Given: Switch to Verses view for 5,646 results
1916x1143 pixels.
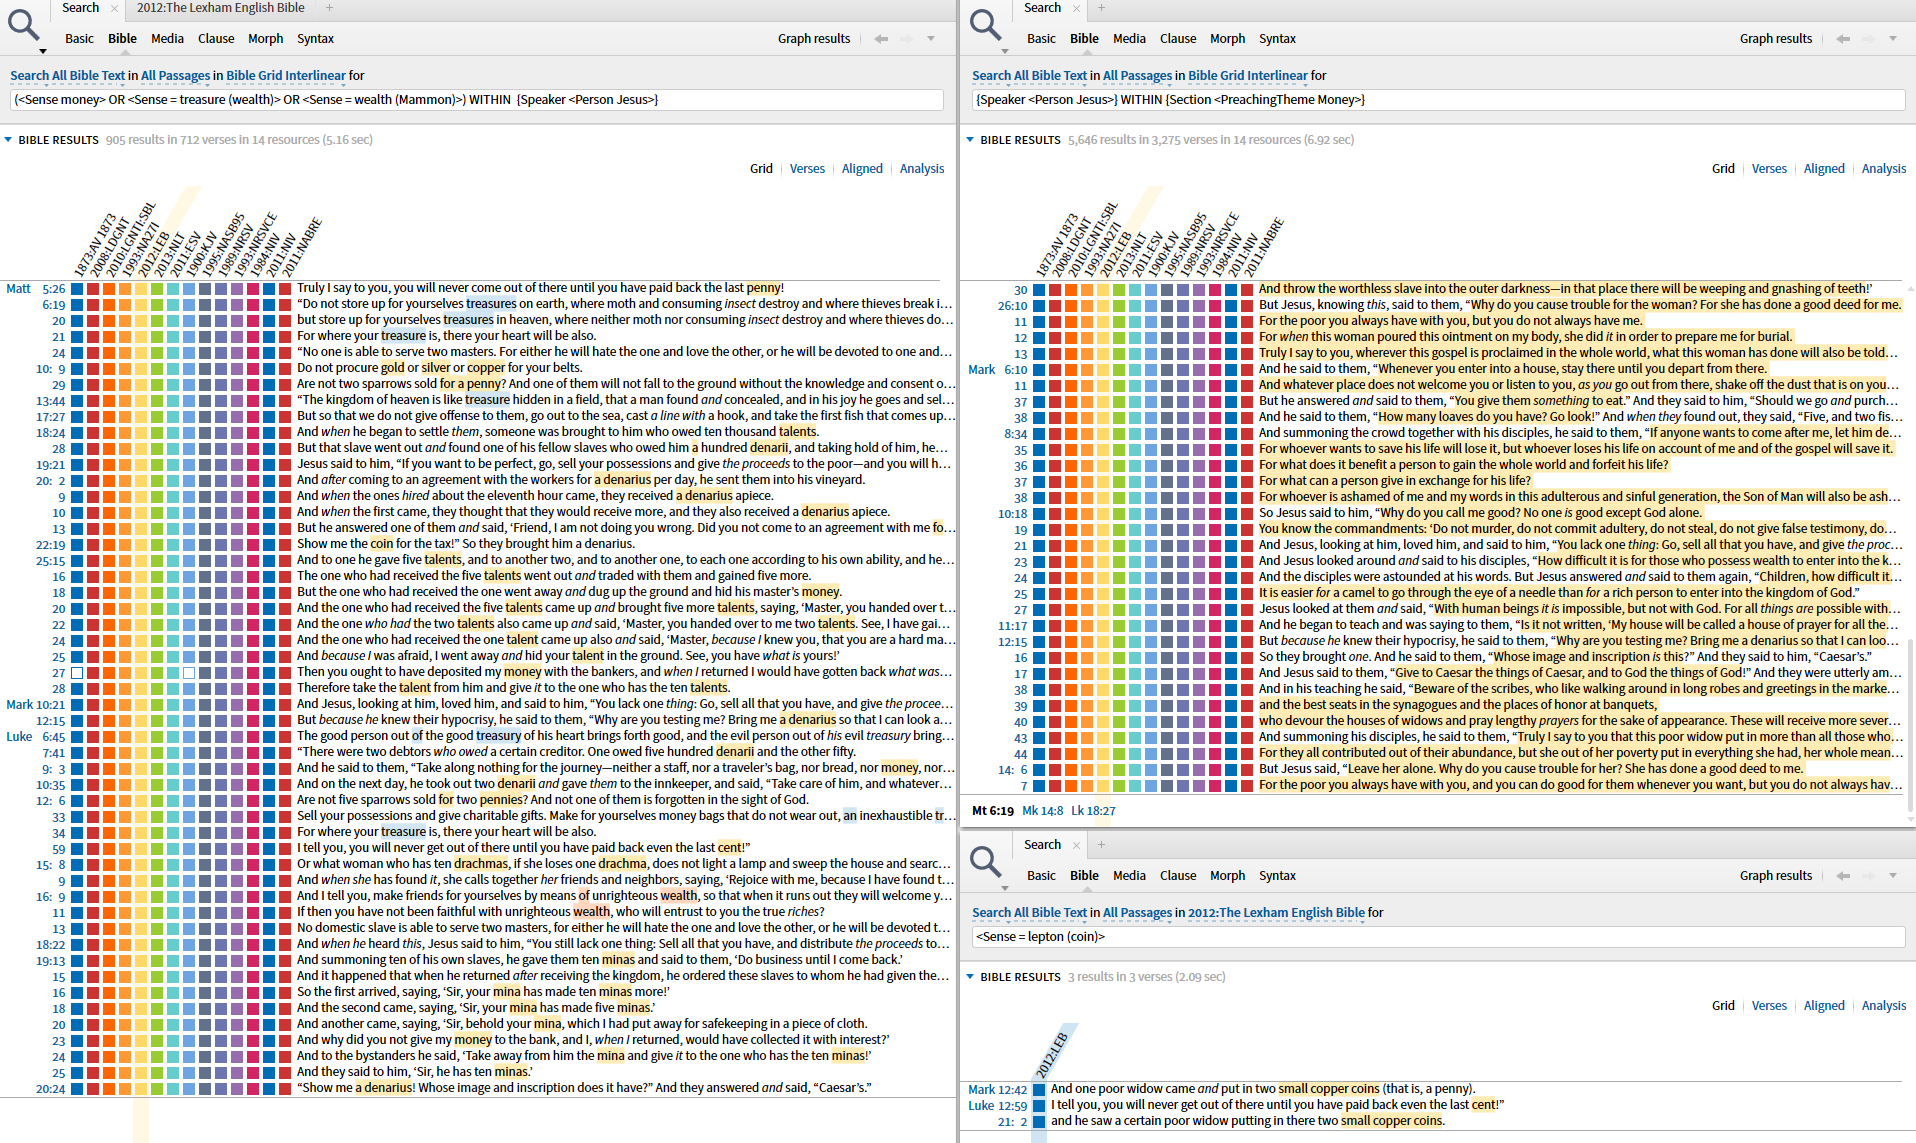Looking at the screenshot, I should pos(1769,169).
